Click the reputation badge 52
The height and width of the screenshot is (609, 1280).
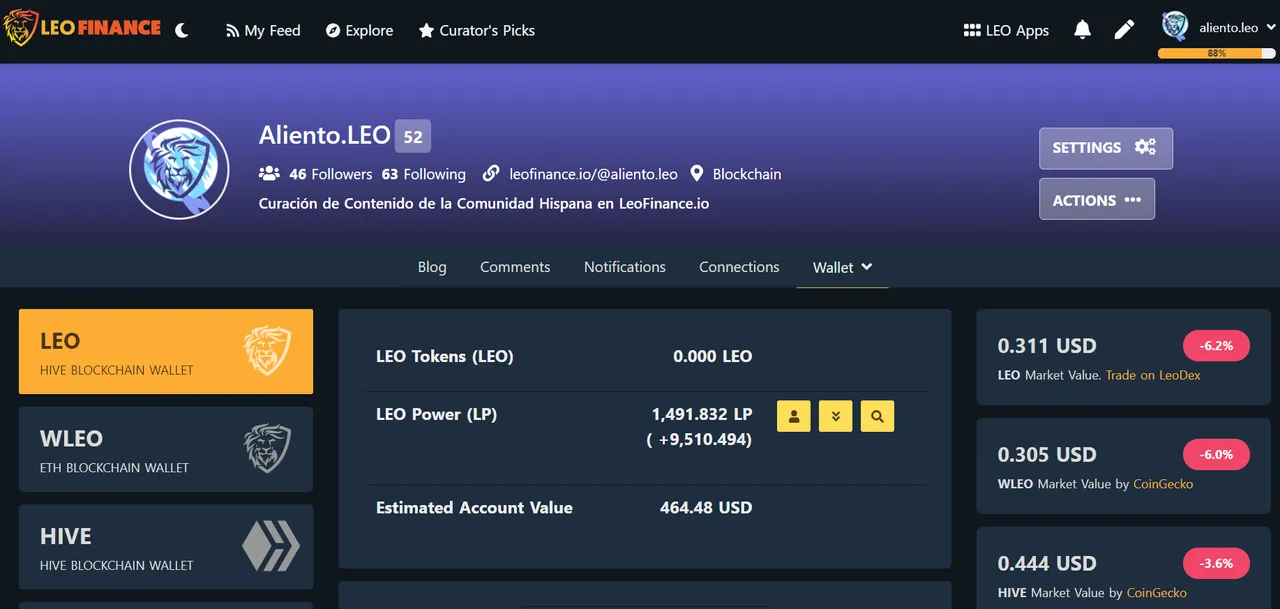click(x=413, y=136)
